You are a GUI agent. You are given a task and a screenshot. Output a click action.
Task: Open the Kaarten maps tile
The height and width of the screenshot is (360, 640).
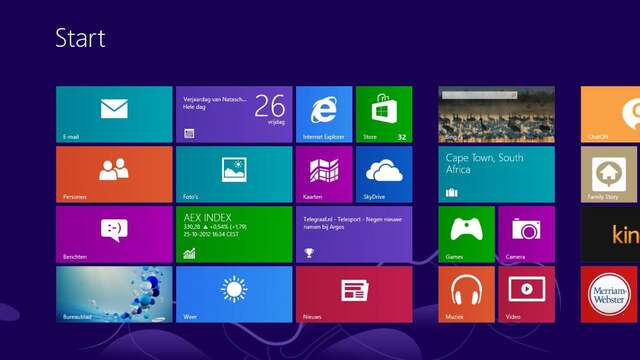(x=324, y=174)
